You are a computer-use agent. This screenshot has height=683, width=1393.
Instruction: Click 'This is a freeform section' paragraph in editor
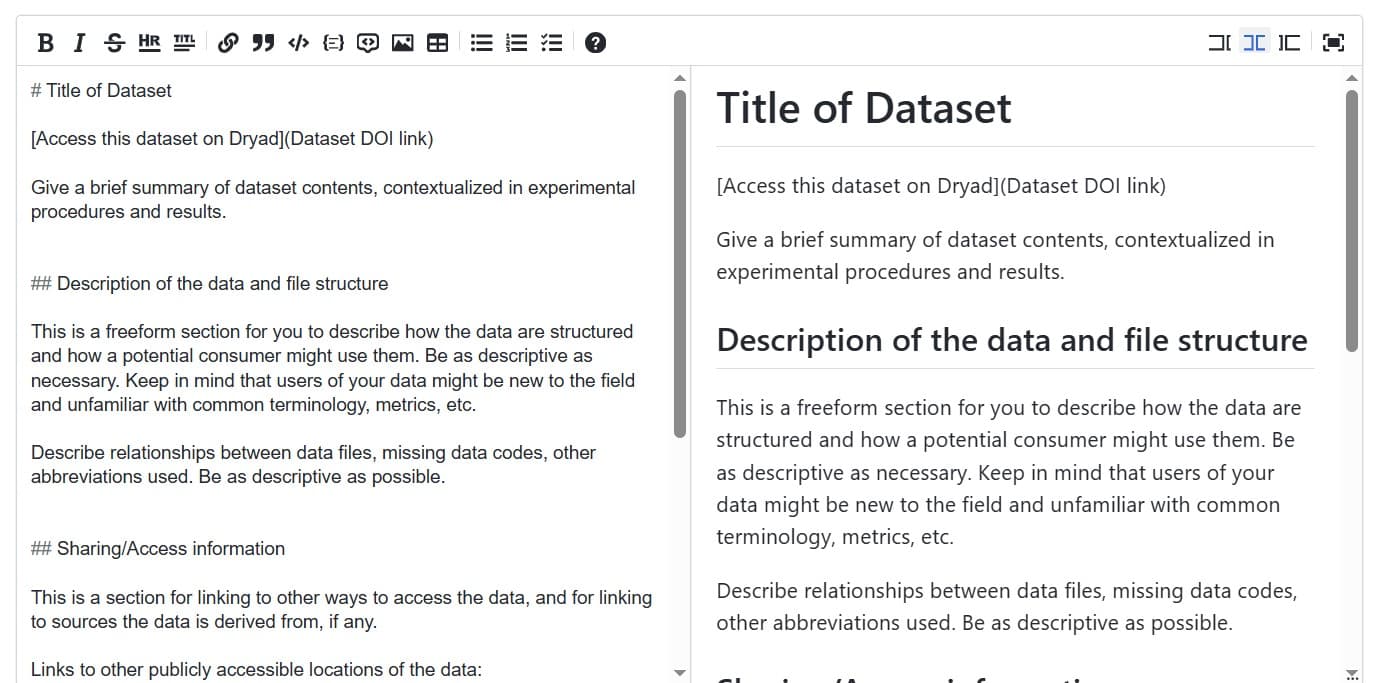pyautogui.click(x=333, y=368)
